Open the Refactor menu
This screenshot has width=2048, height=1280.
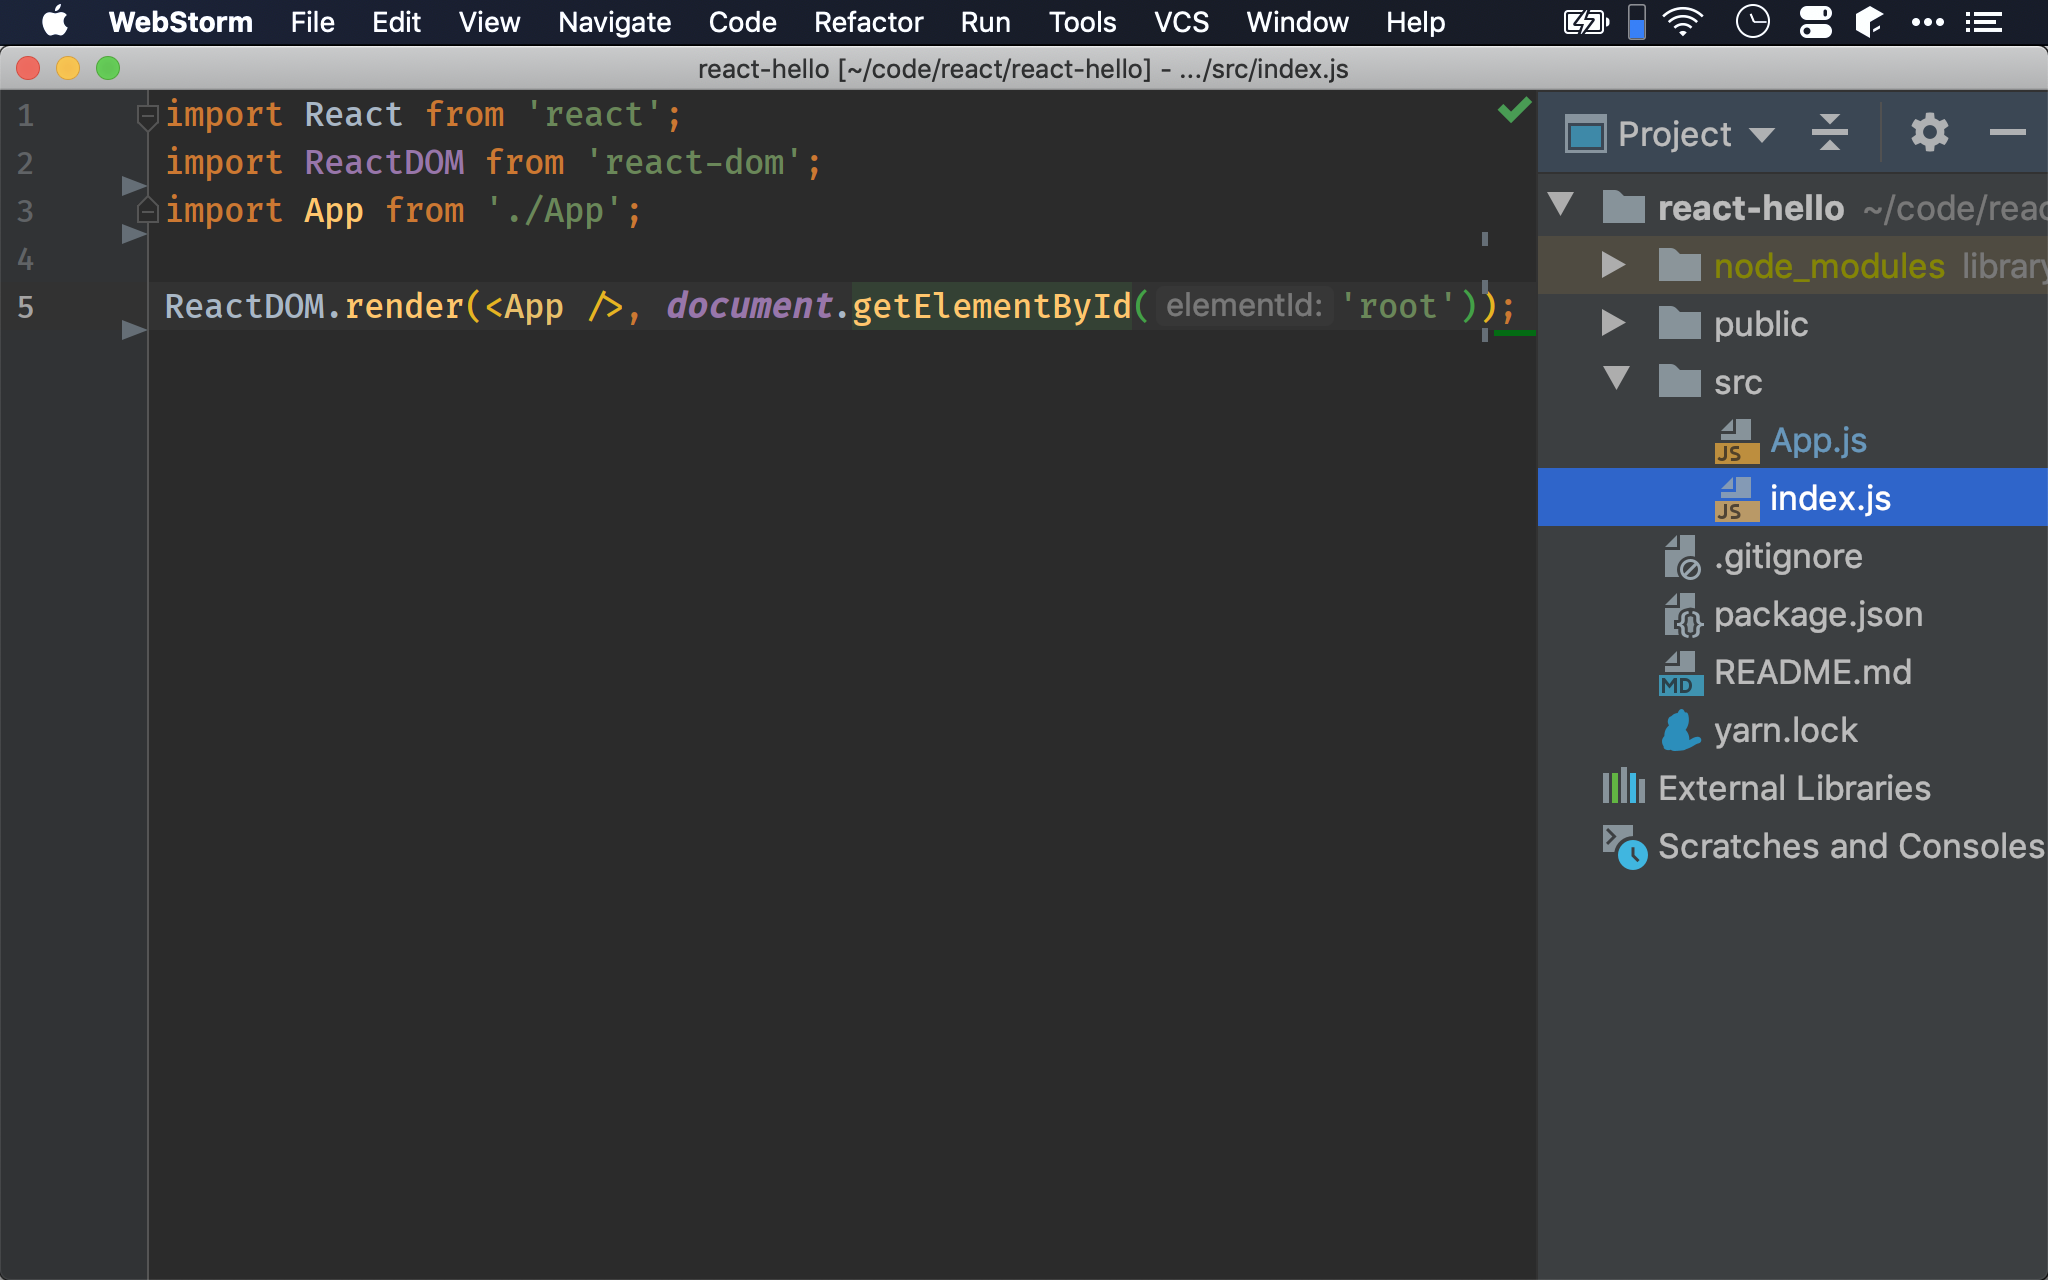click(x=865, y=21)
